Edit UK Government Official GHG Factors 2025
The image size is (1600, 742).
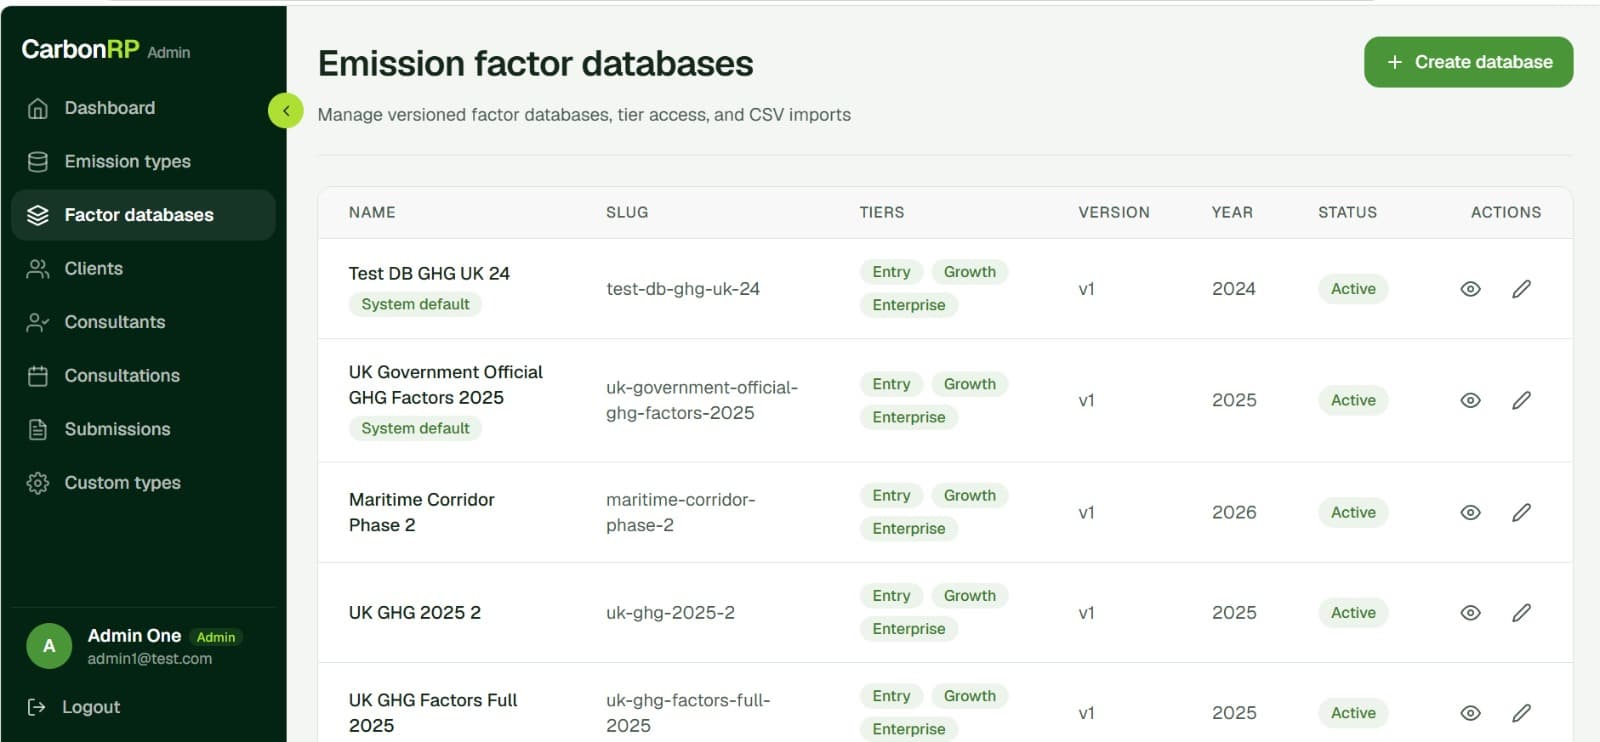1521,400
